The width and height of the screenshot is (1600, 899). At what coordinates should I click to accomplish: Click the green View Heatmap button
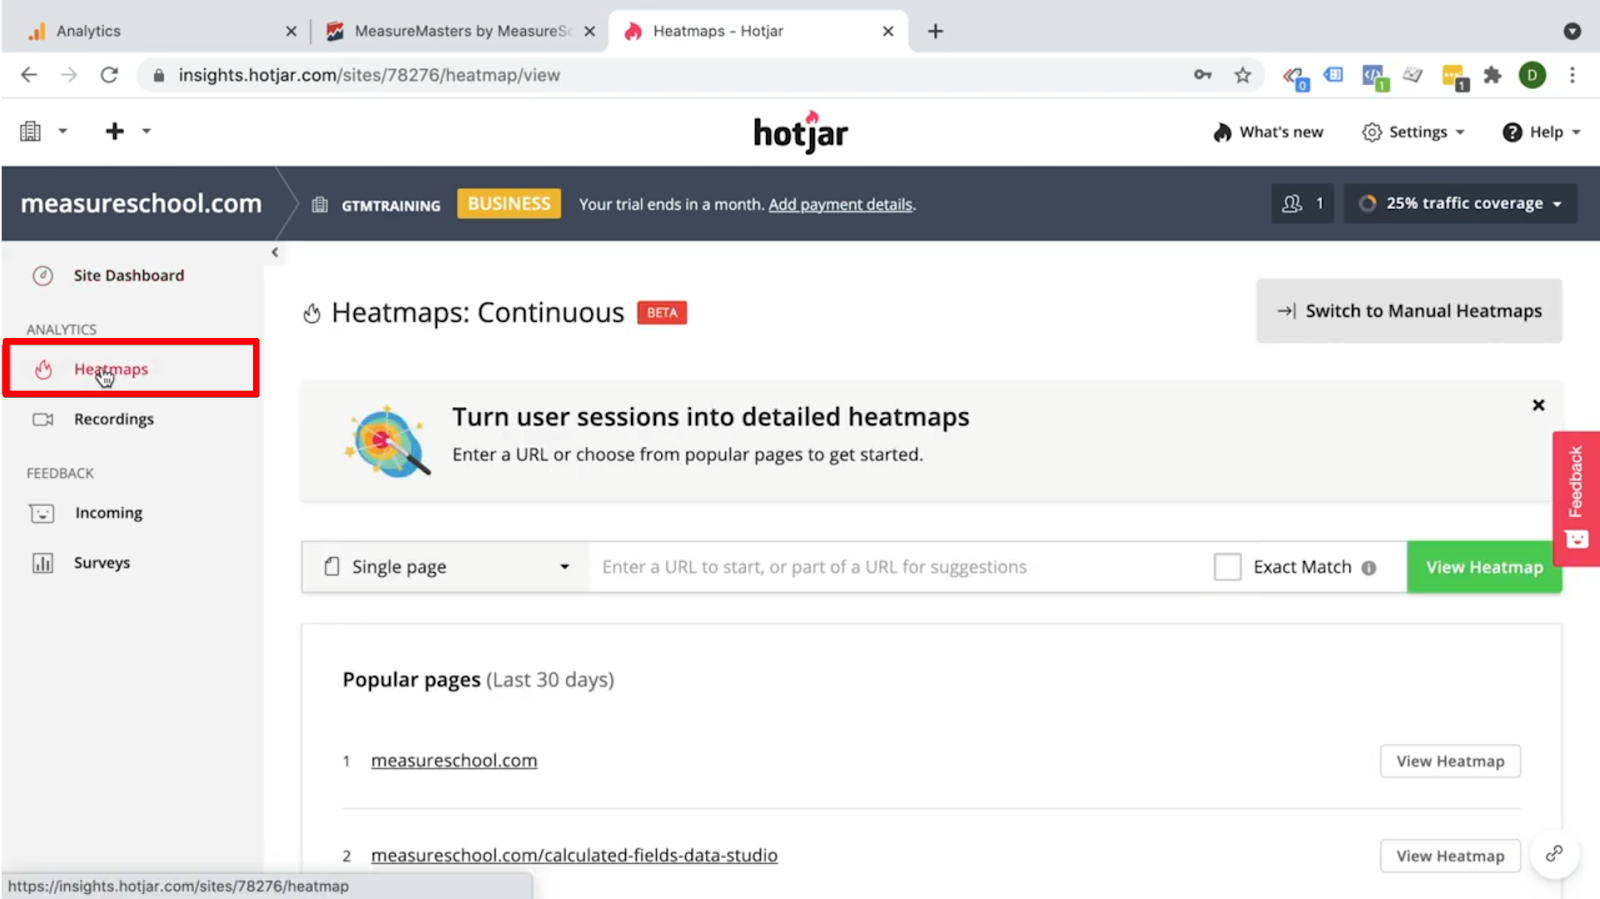[x=1484, y=567]
